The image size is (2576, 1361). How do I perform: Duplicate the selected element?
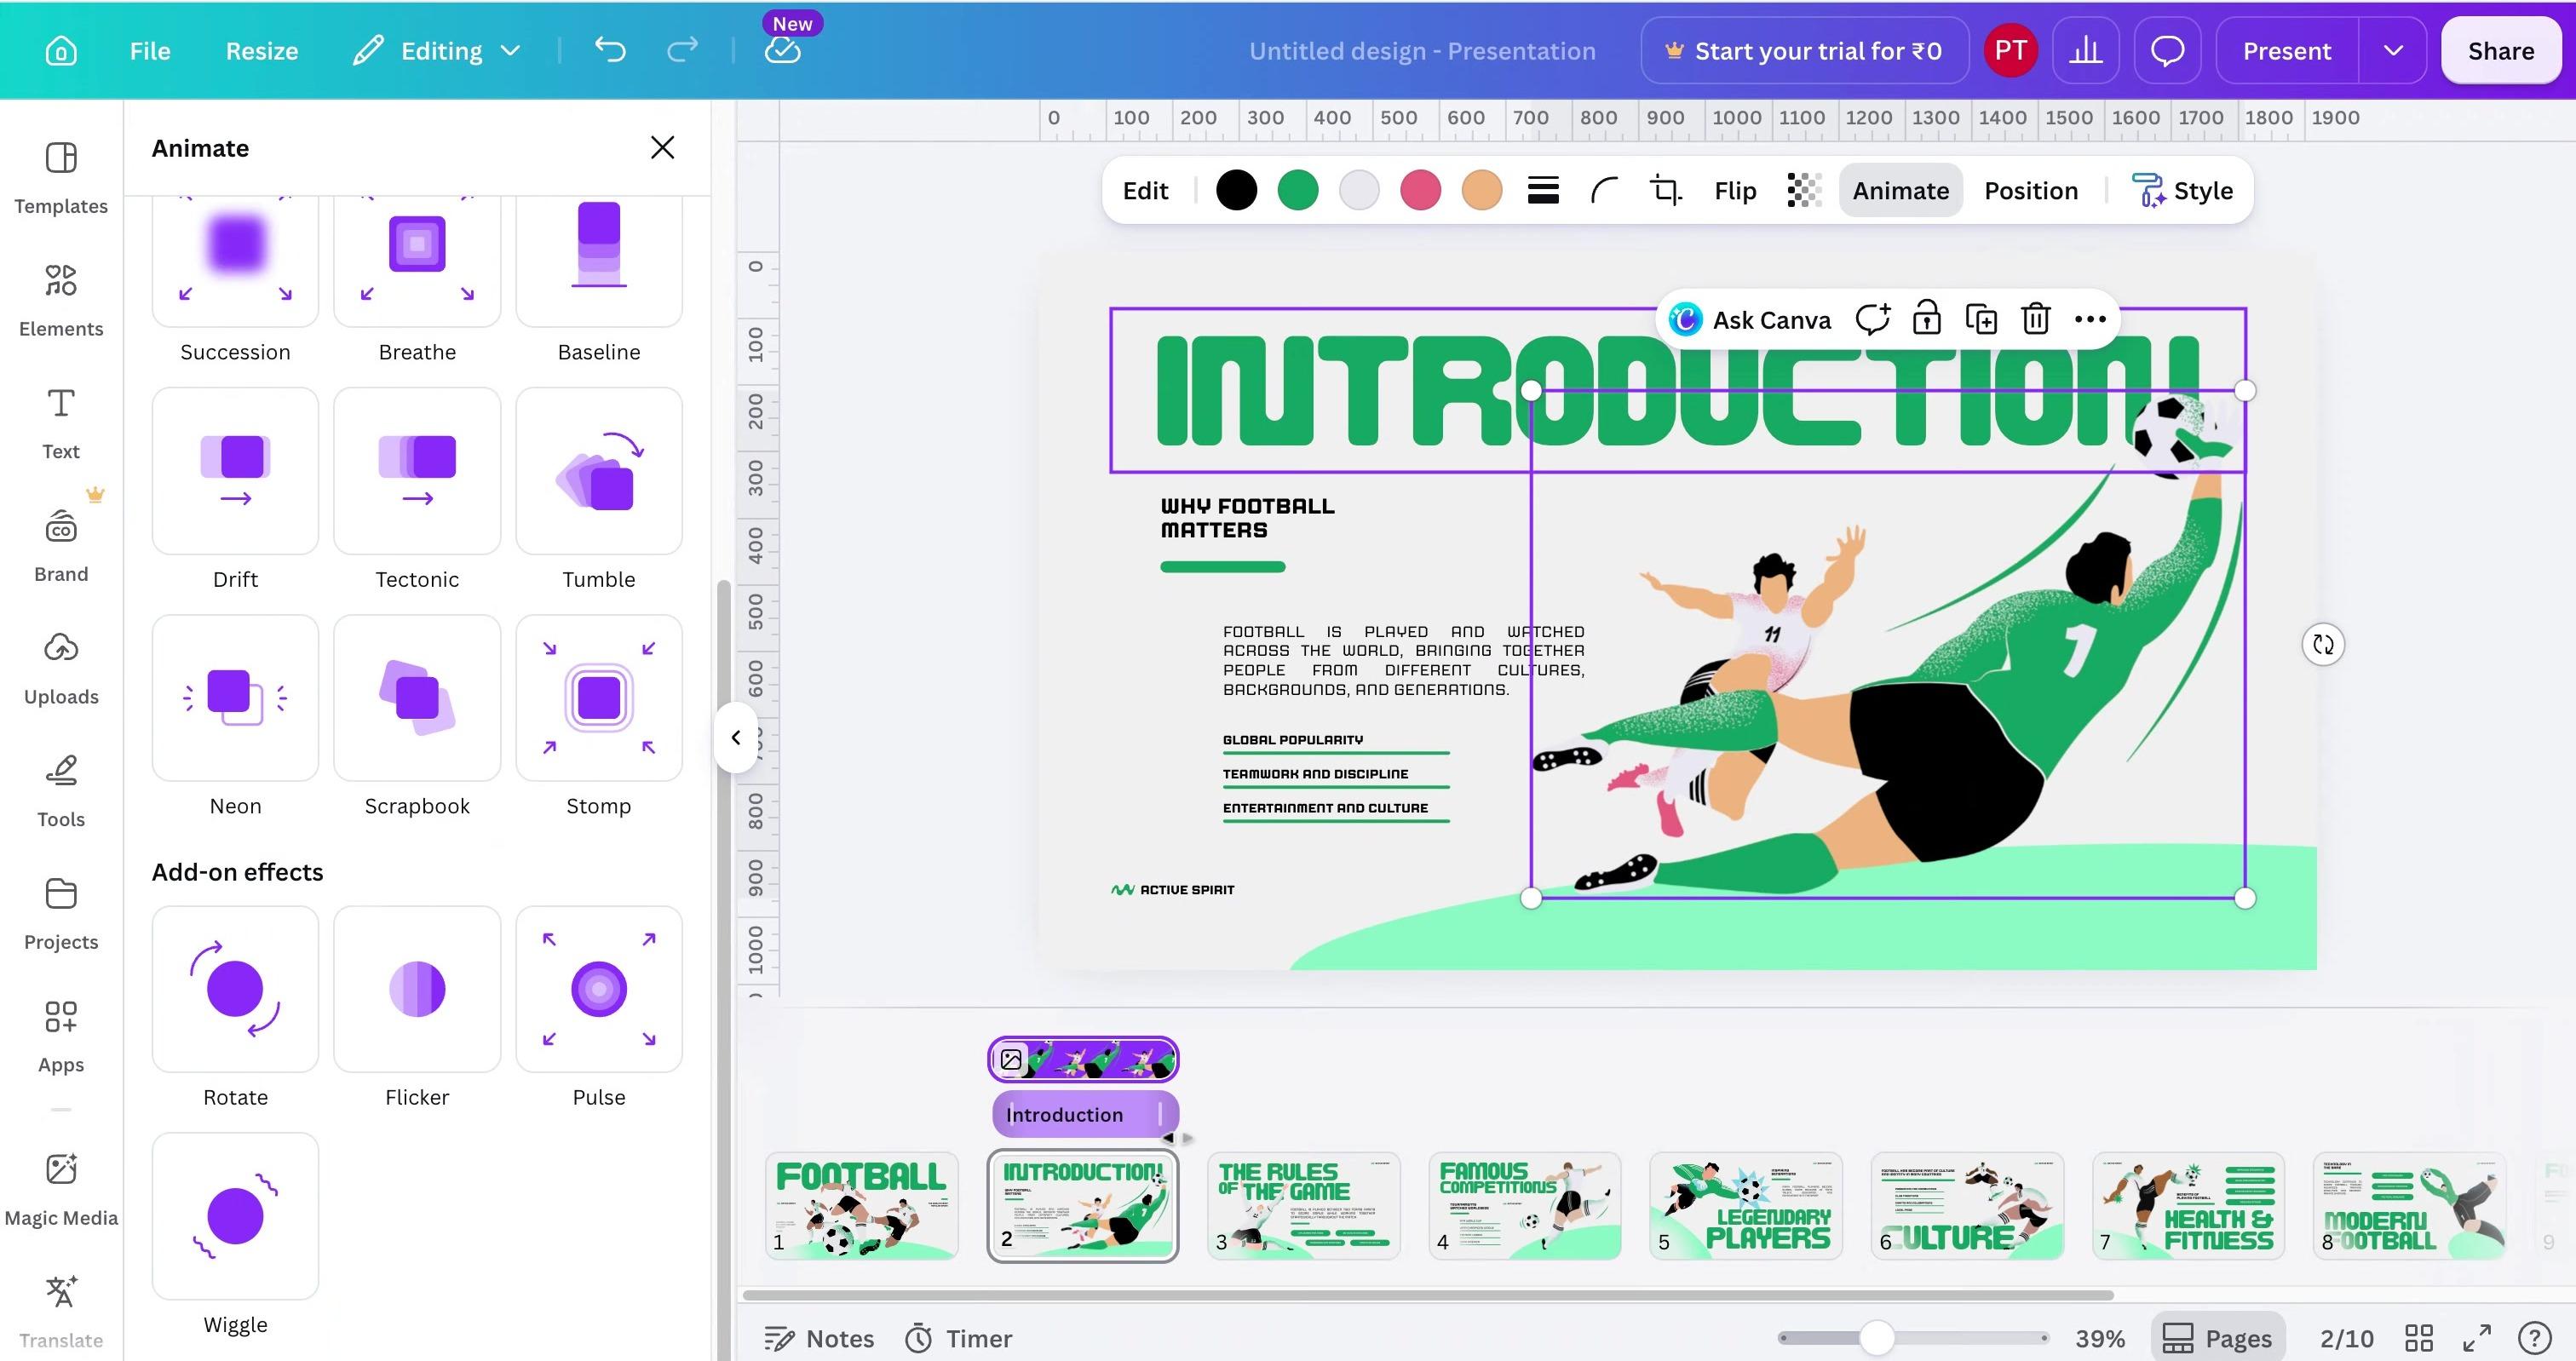(1981, 319)
